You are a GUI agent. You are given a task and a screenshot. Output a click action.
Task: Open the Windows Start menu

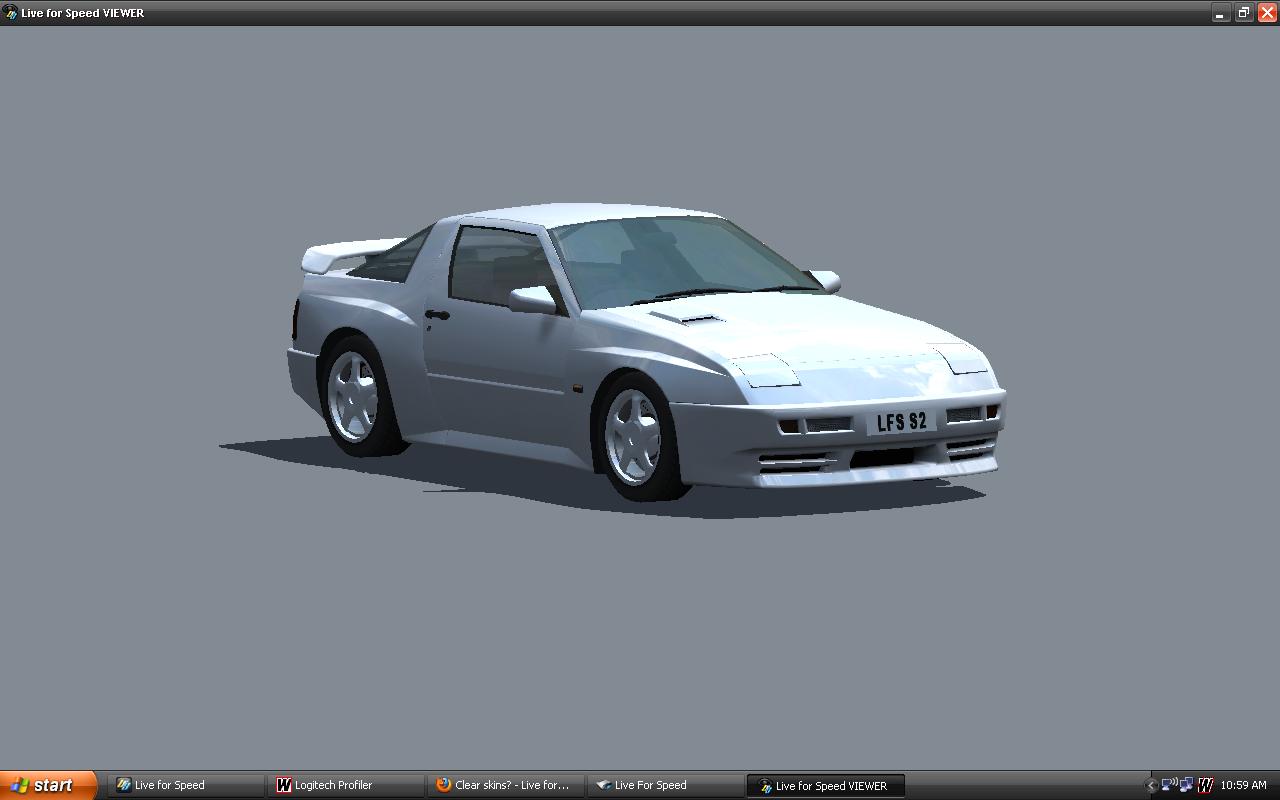[48, 785]
